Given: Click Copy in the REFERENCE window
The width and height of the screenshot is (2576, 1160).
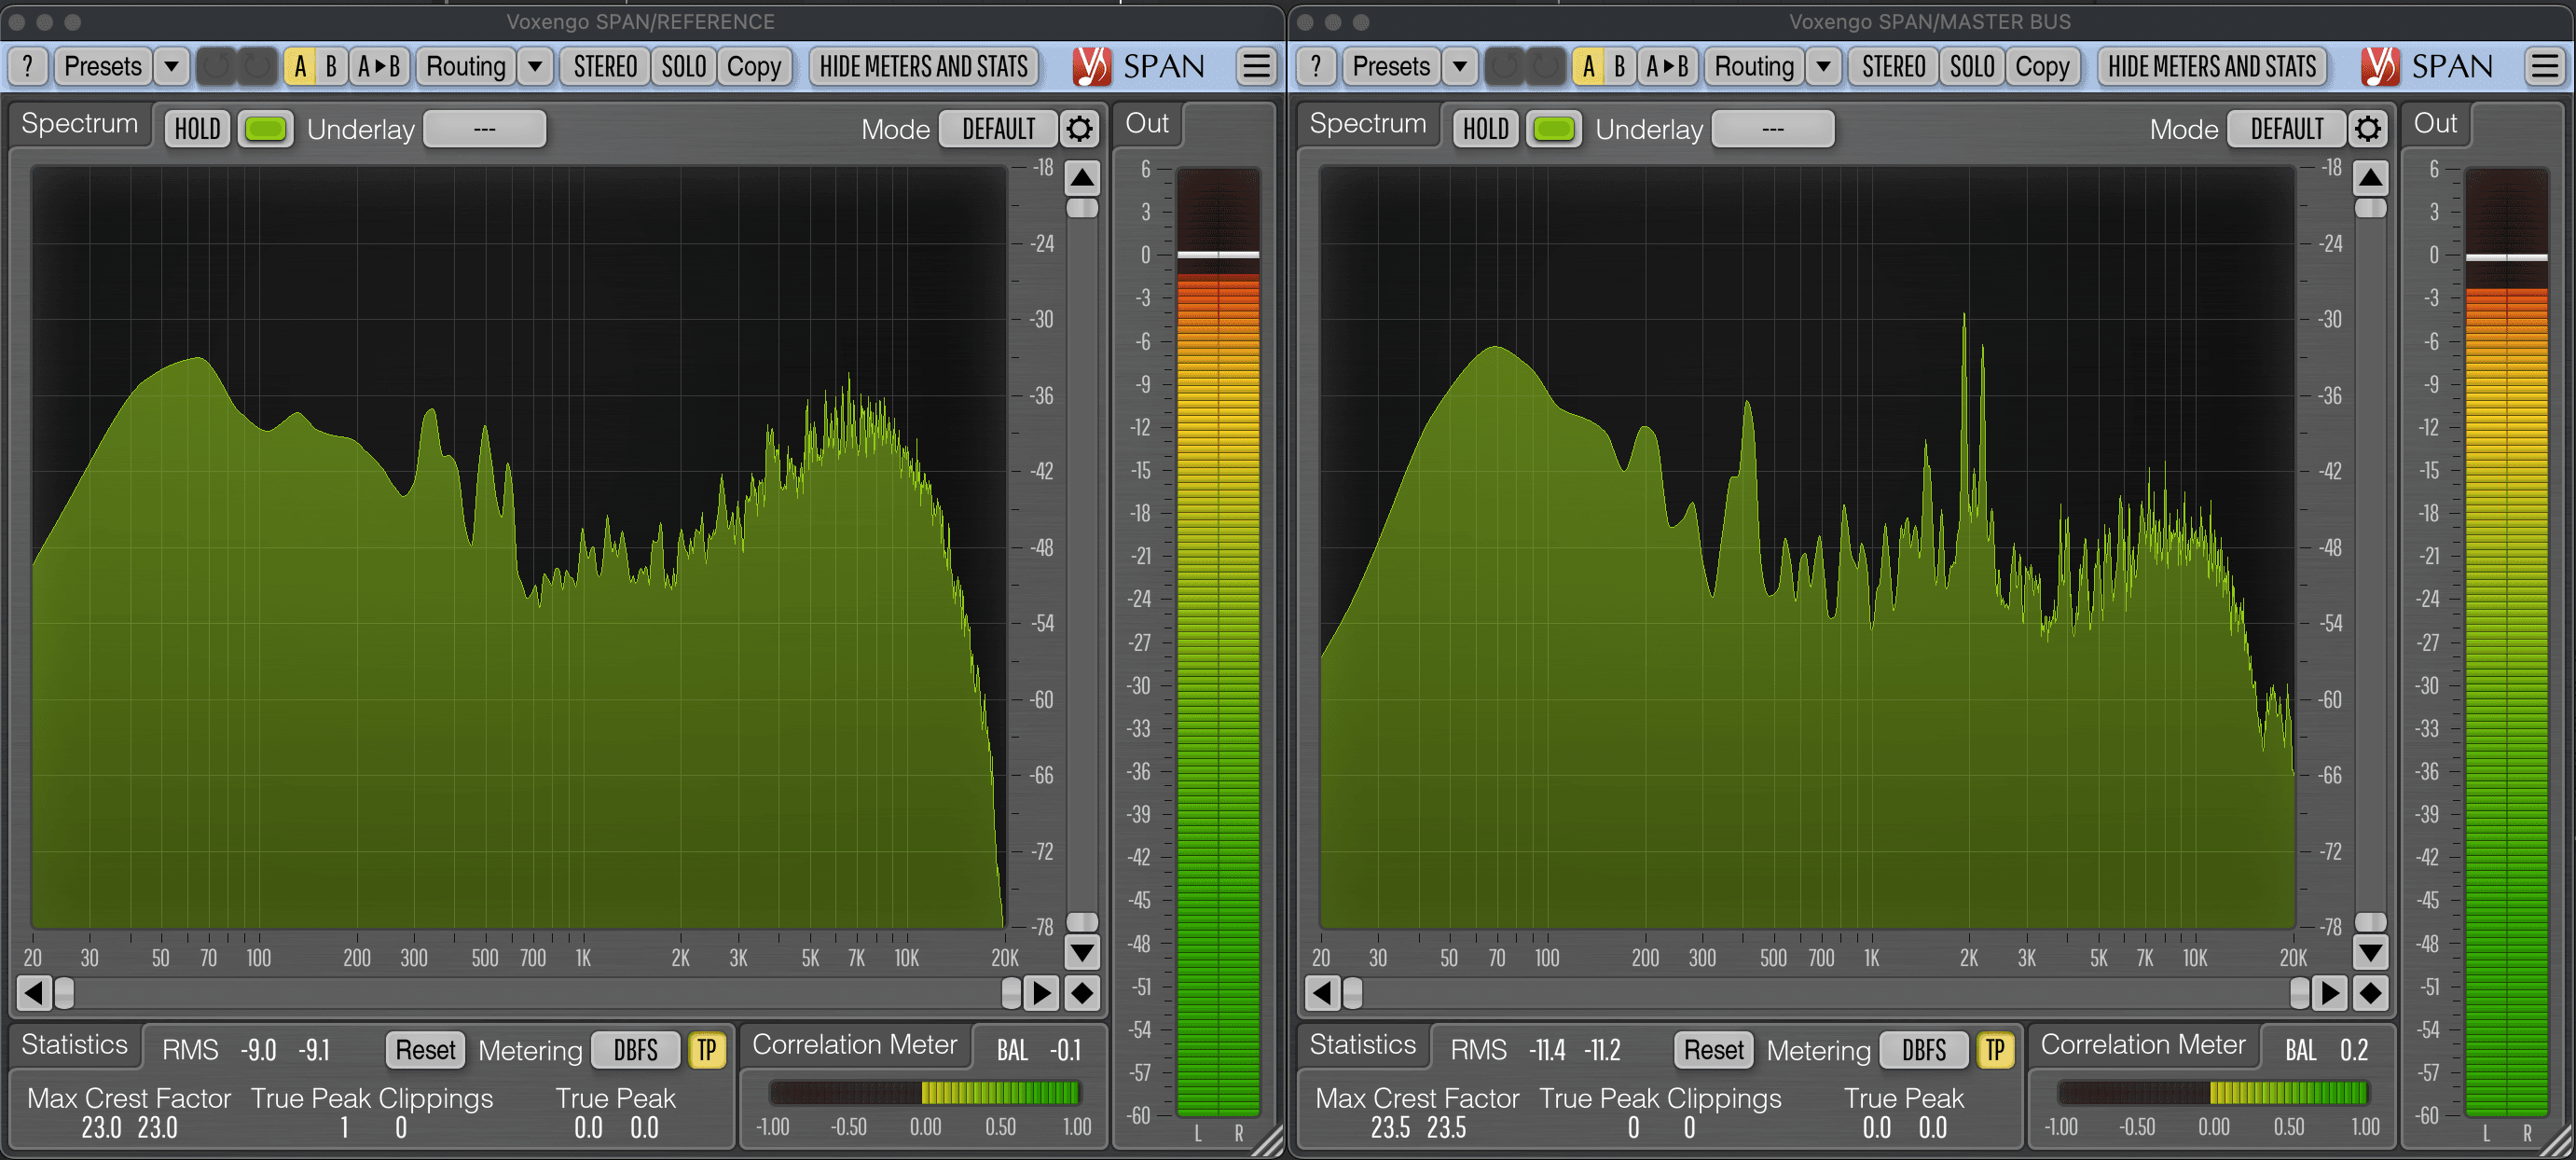Looking at the screenshot, I should click(754, 67).
